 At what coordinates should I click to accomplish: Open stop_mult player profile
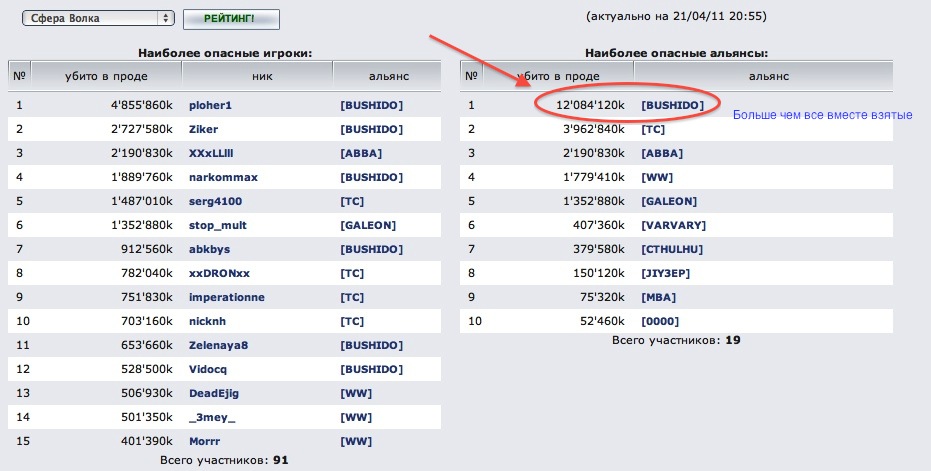(x=217, y=225)
